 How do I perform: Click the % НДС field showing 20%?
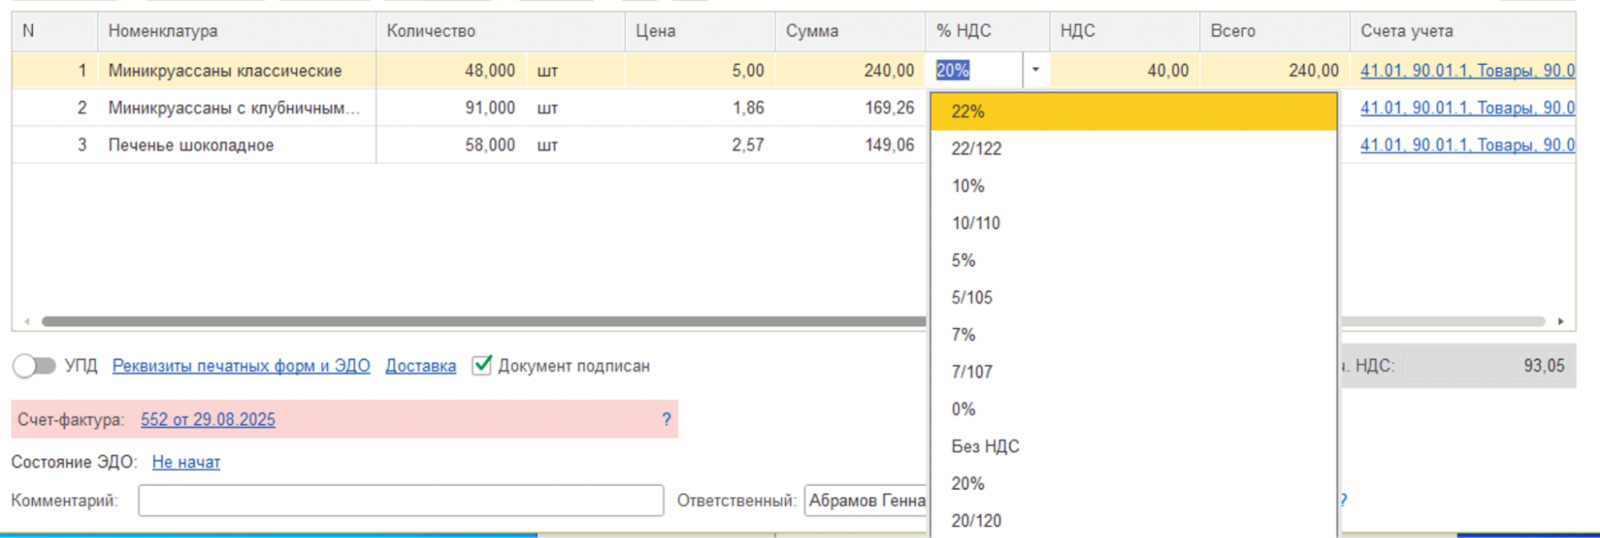click(x=975, y=70)
